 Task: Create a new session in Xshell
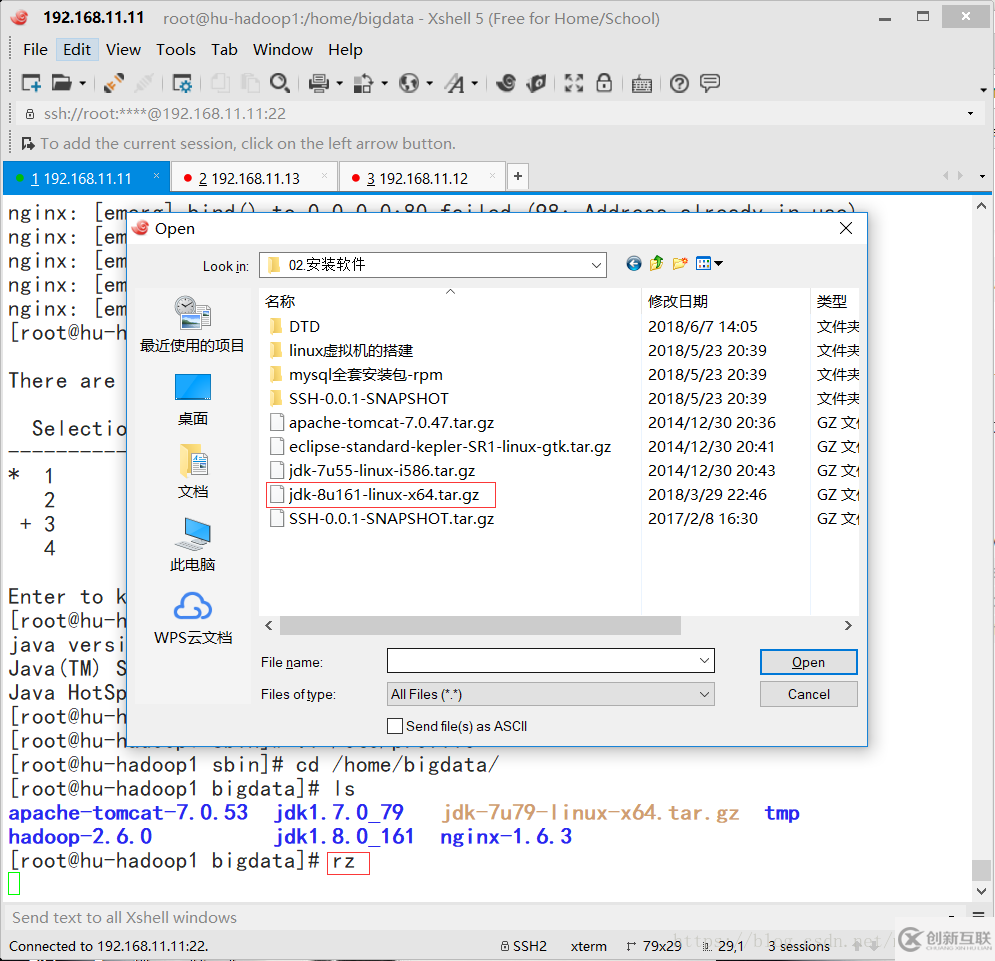point(31,83)
